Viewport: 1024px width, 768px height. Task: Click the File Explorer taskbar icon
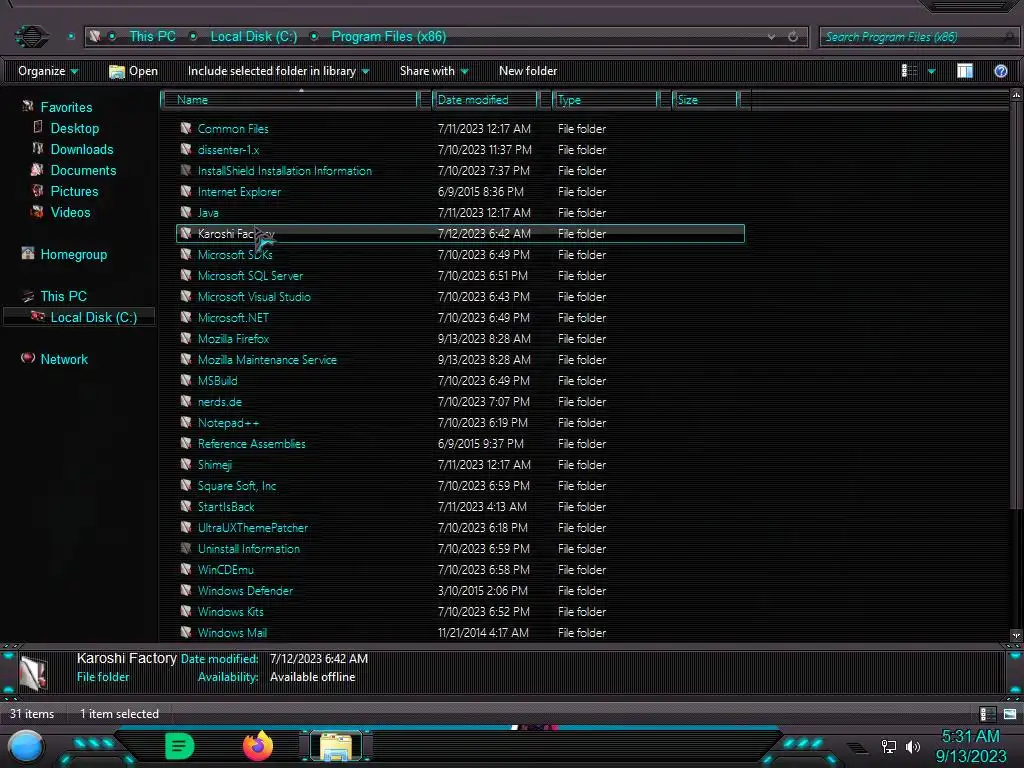(x=336, y=746)
